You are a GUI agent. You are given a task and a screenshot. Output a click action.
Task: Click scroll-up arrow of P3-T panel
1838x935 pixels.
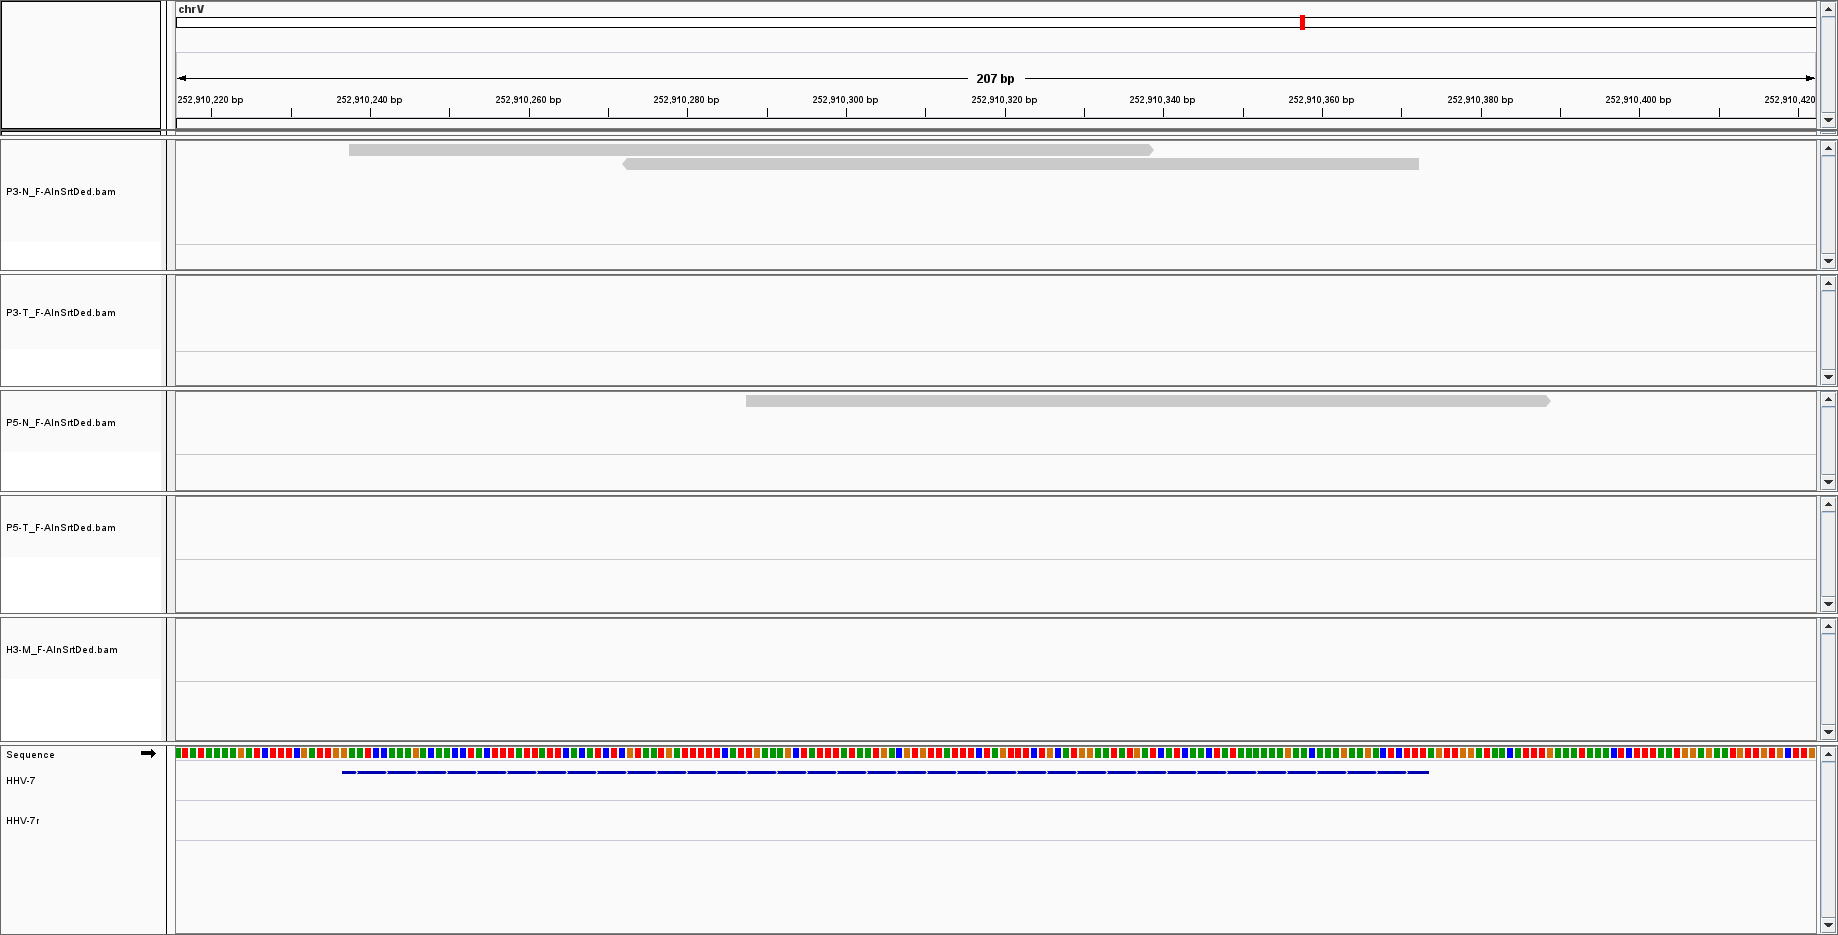[1828, 284]
